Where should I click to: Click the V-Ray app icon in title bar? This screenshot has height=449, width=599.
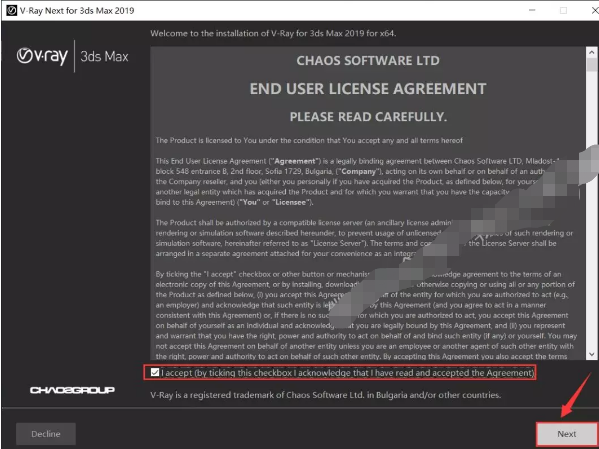pos(11,10)
